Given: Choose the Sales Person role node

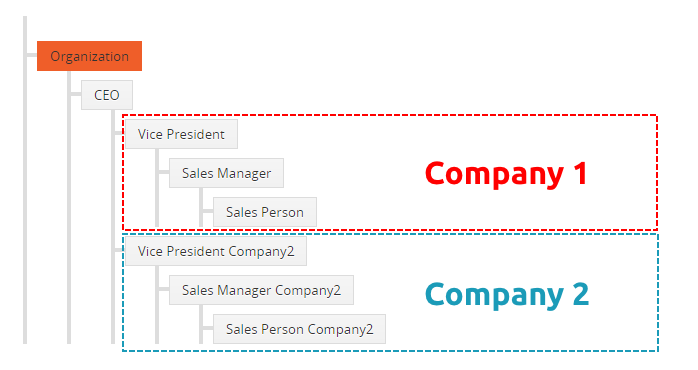Looking at the screenshot, I should [265, 212].
